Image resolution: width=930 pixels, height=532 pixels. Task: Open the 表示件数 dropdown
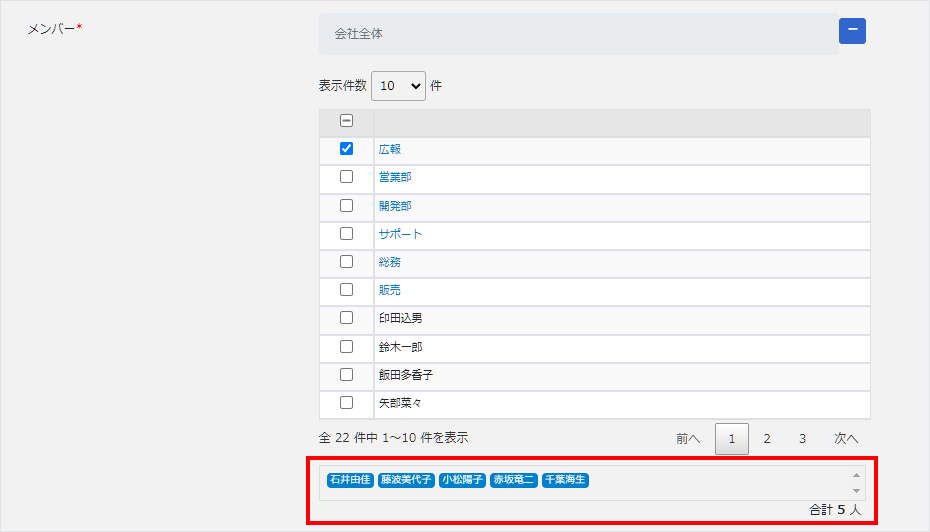[x=398, y=86]
